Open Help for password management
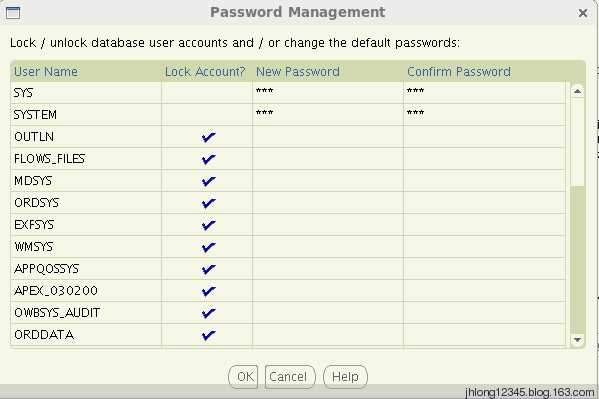 coord(345,377)
